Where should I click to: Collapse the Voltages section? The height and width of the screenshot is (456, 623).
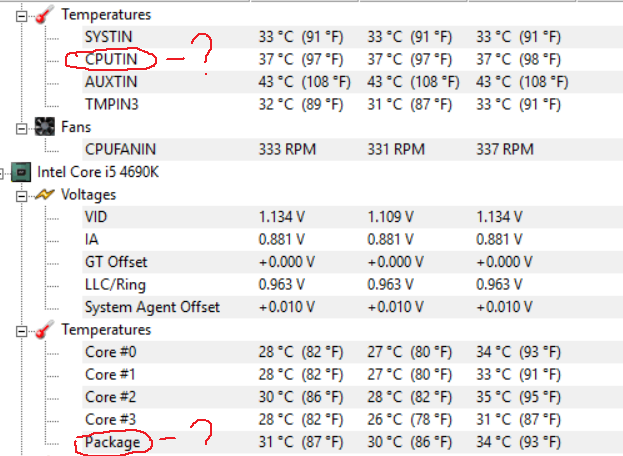[x=22, y=195]
